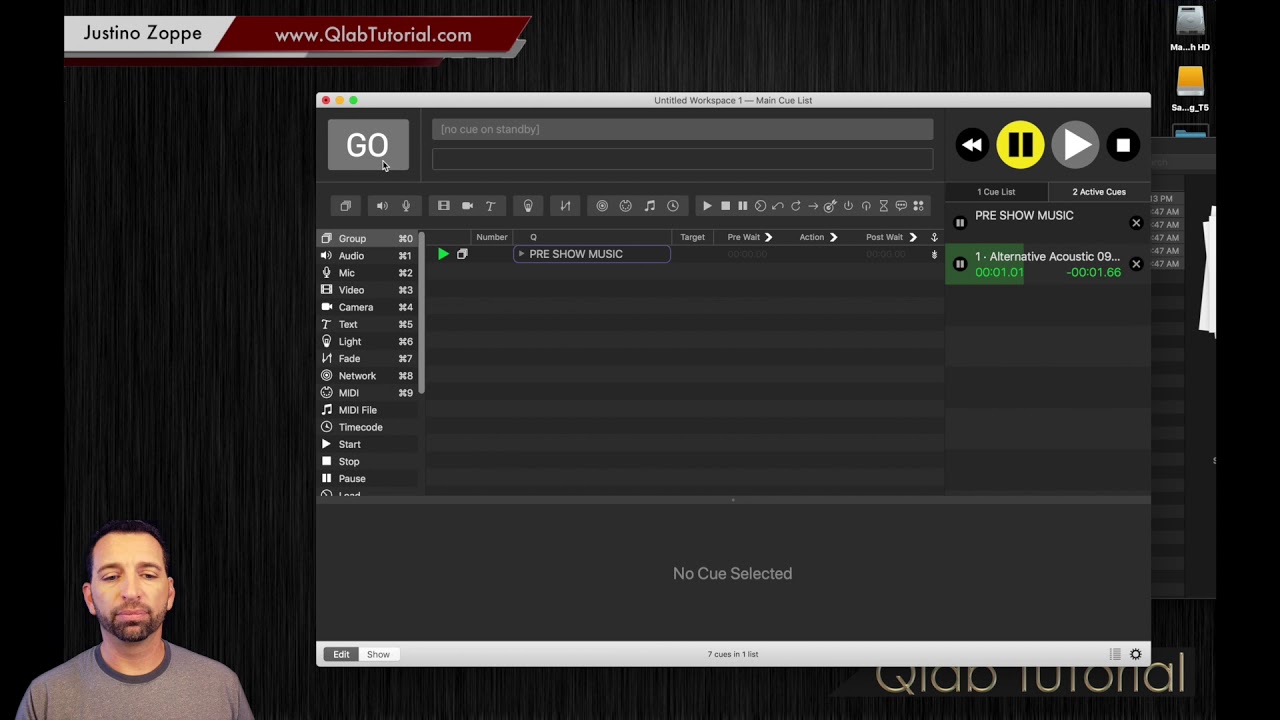
Task: Select Camera in the cue type sidebar
Action: click(367, 307)
